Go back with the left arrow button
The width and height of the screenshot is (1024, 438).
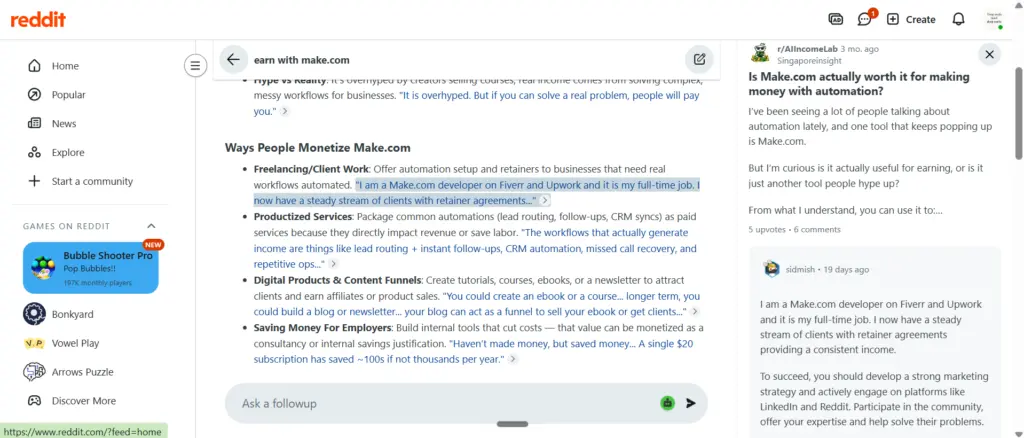pyautogui.click(x=233, y=59)
